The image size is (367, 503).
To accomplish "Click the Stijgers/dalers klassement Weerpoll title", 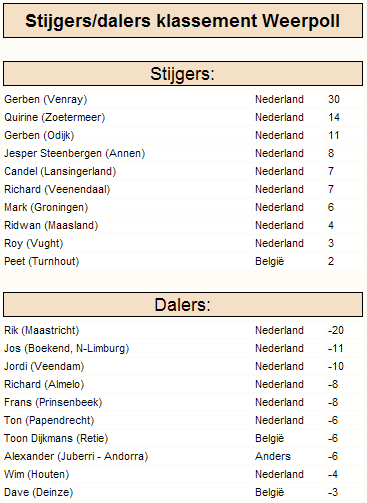I will click(183, 21).
